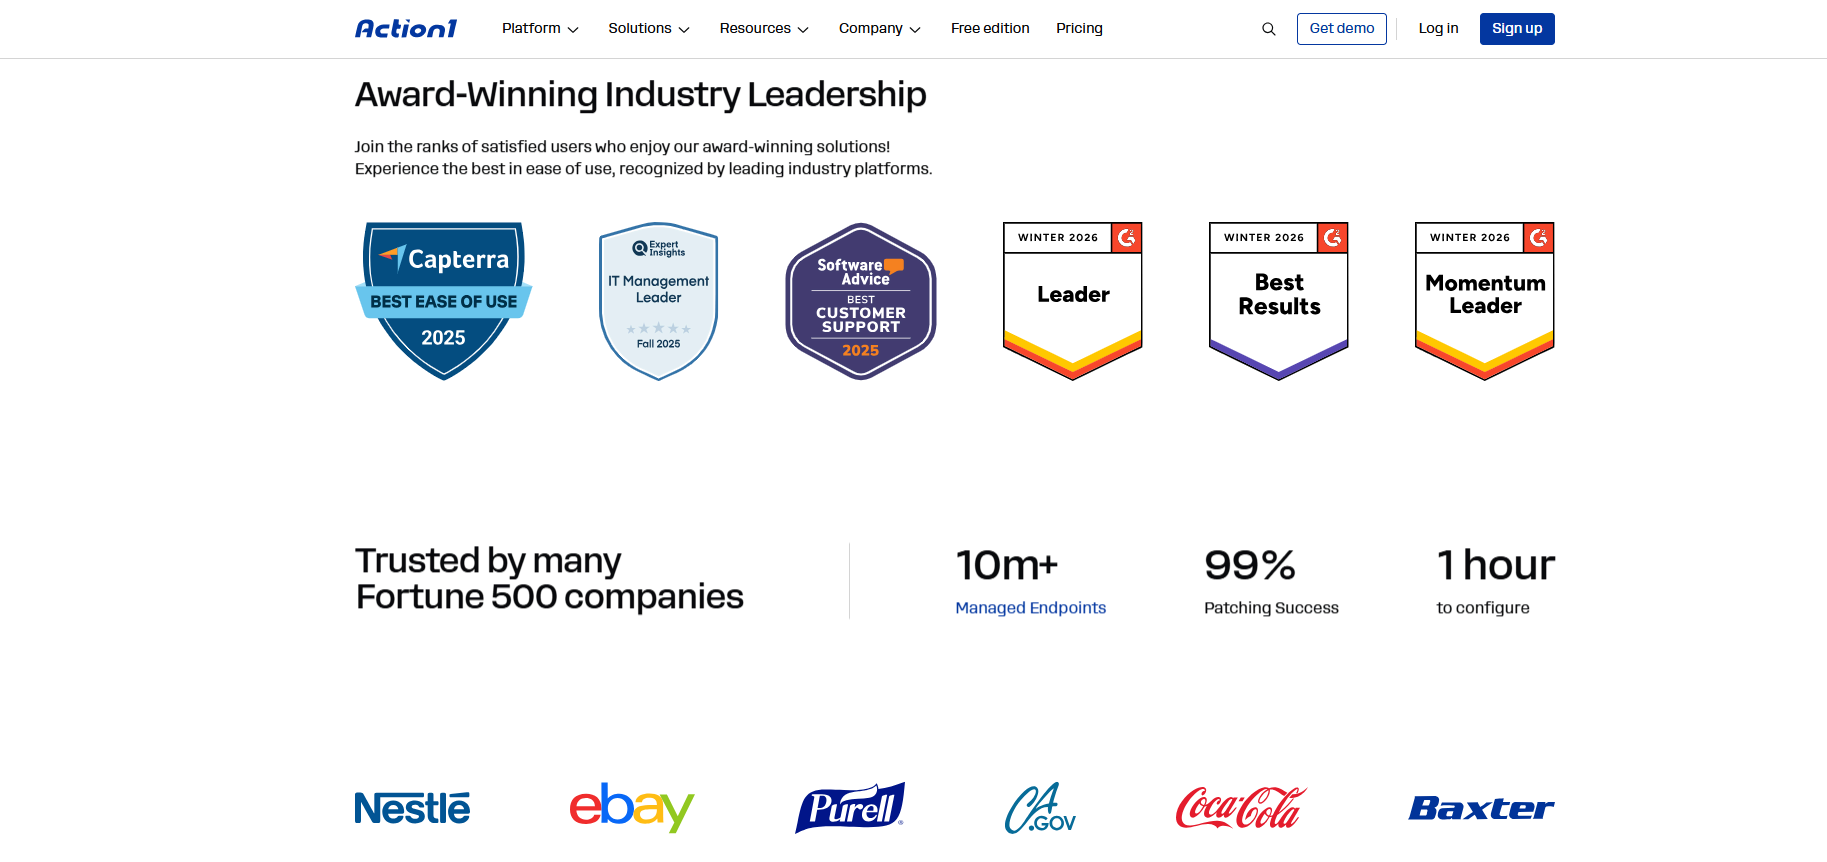Expand the Solutions dropdown menu
The height and width of the screenshot is (862, 1827).
(649, 29)
